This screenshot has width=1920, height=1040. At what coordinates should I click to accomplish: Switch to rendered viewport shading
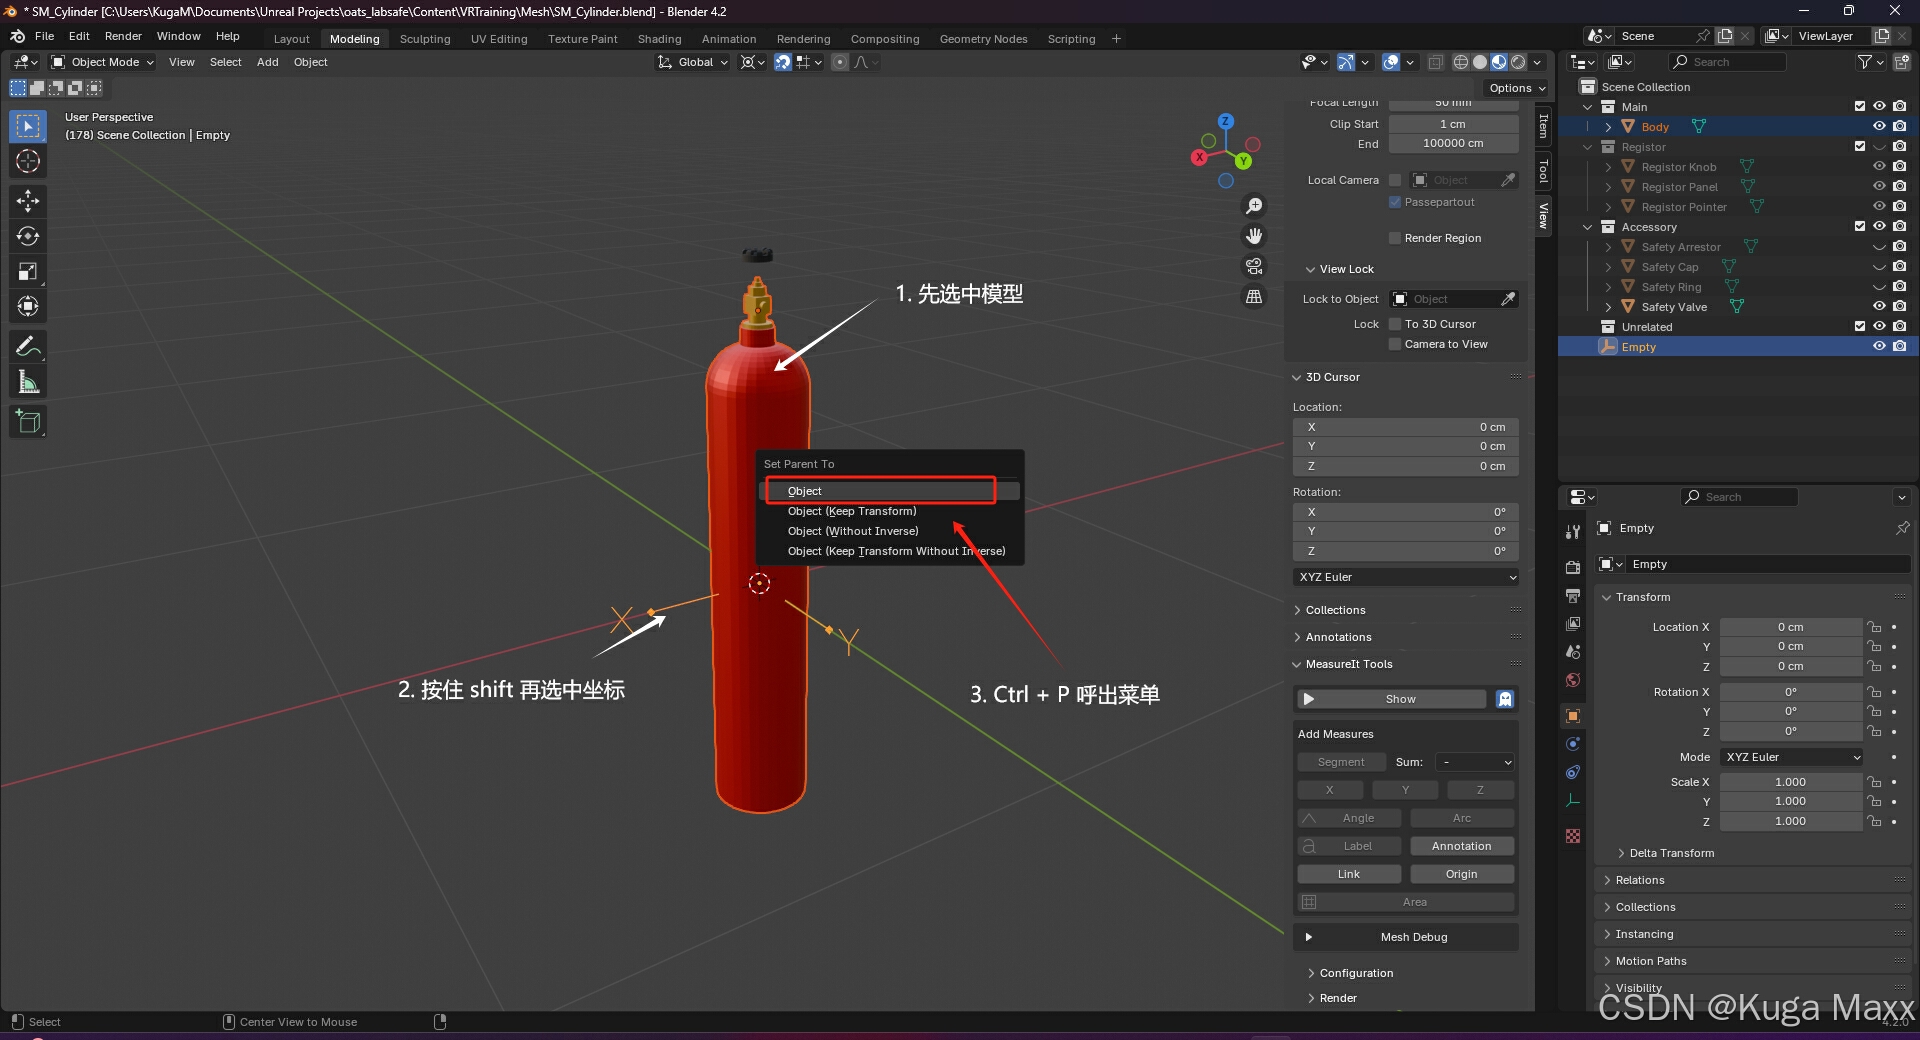[x=1518, y=62]
